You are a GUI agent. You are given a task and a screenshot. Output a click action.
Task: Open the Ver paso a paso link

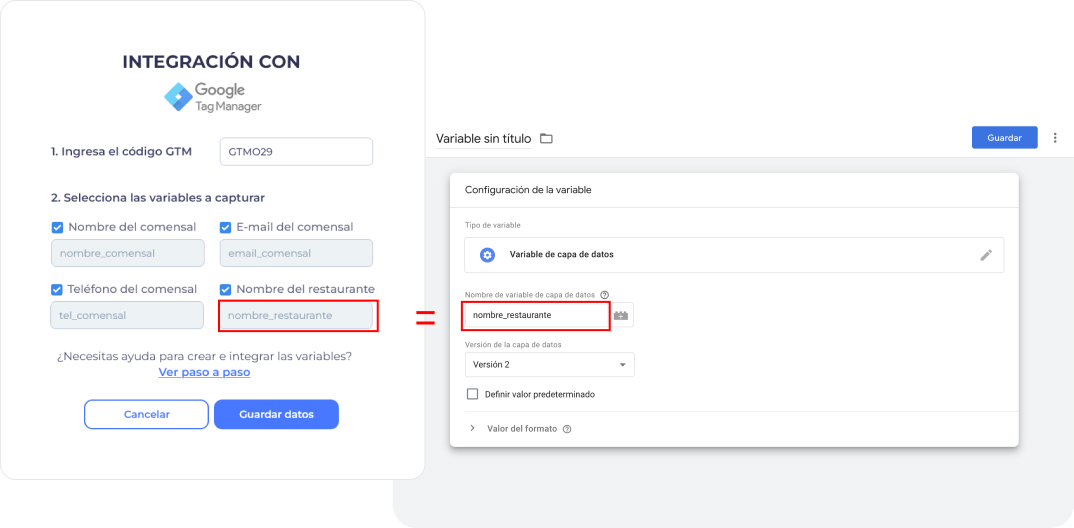tap(204, 372)
